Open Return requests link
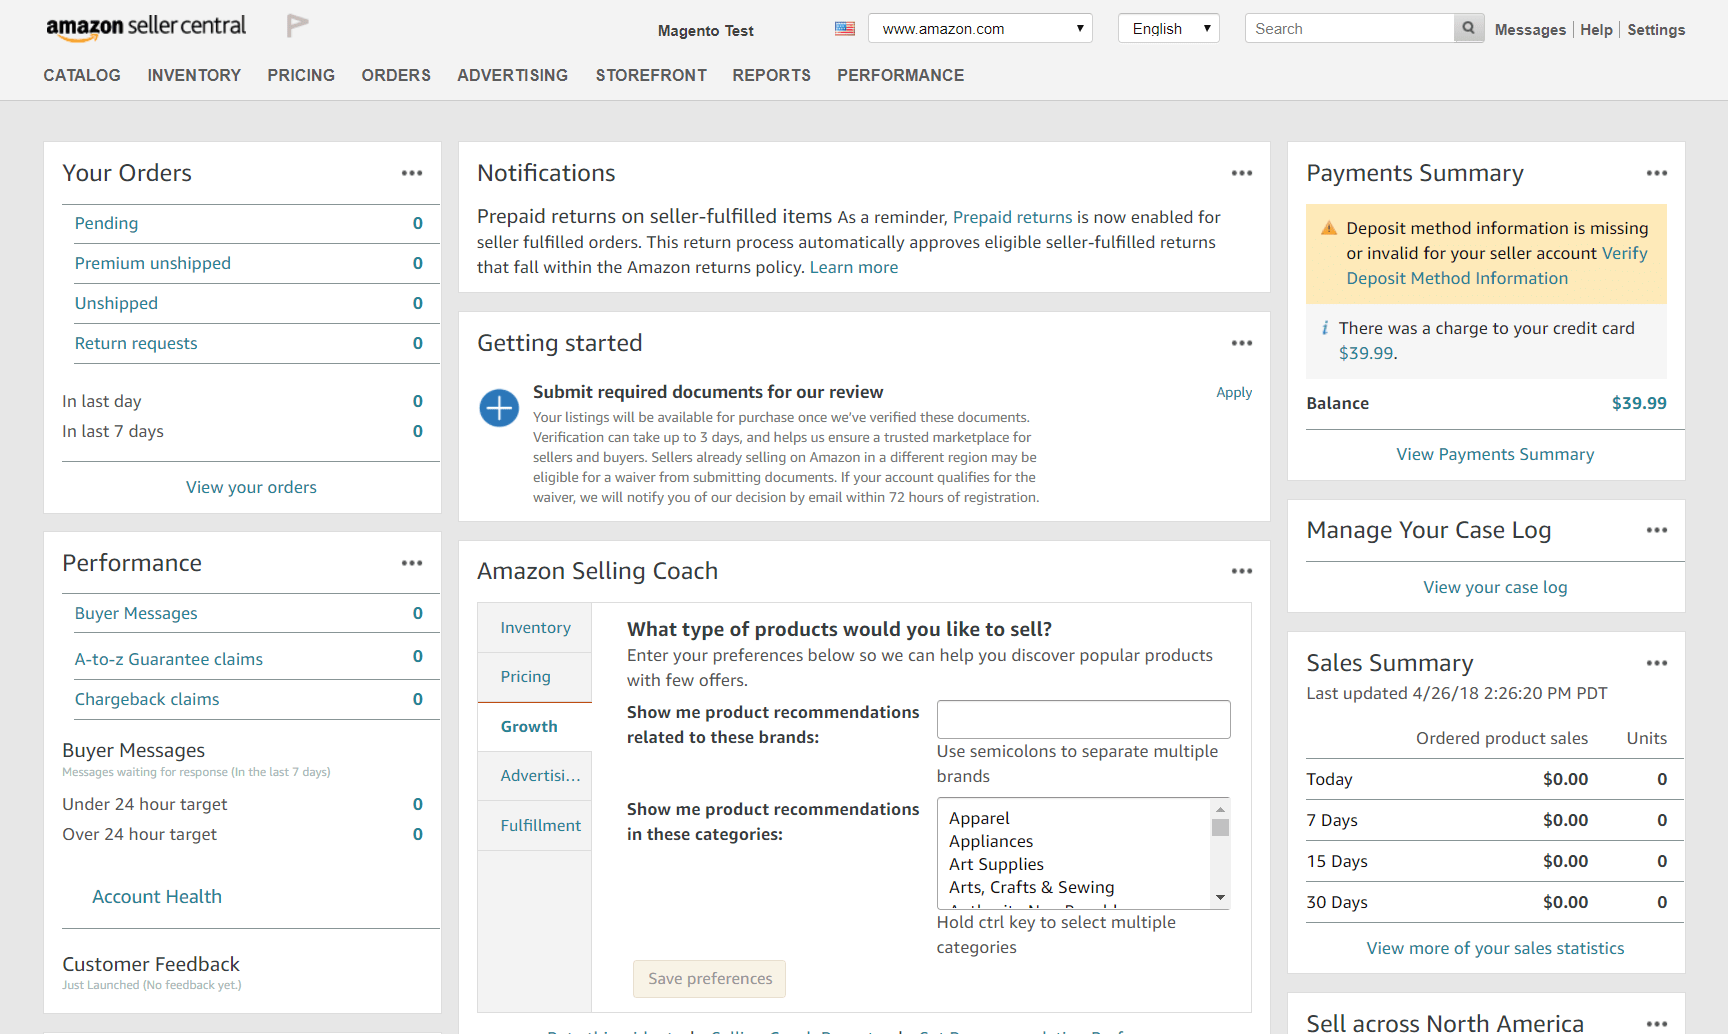This screenshot has width=1728, height=1034. pos(136,343)
